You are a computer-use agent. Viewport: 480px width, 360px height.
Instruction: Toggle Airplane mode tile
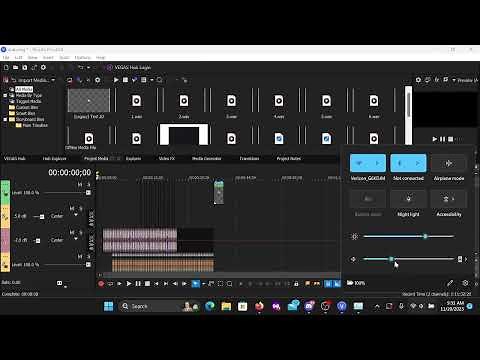449,163
